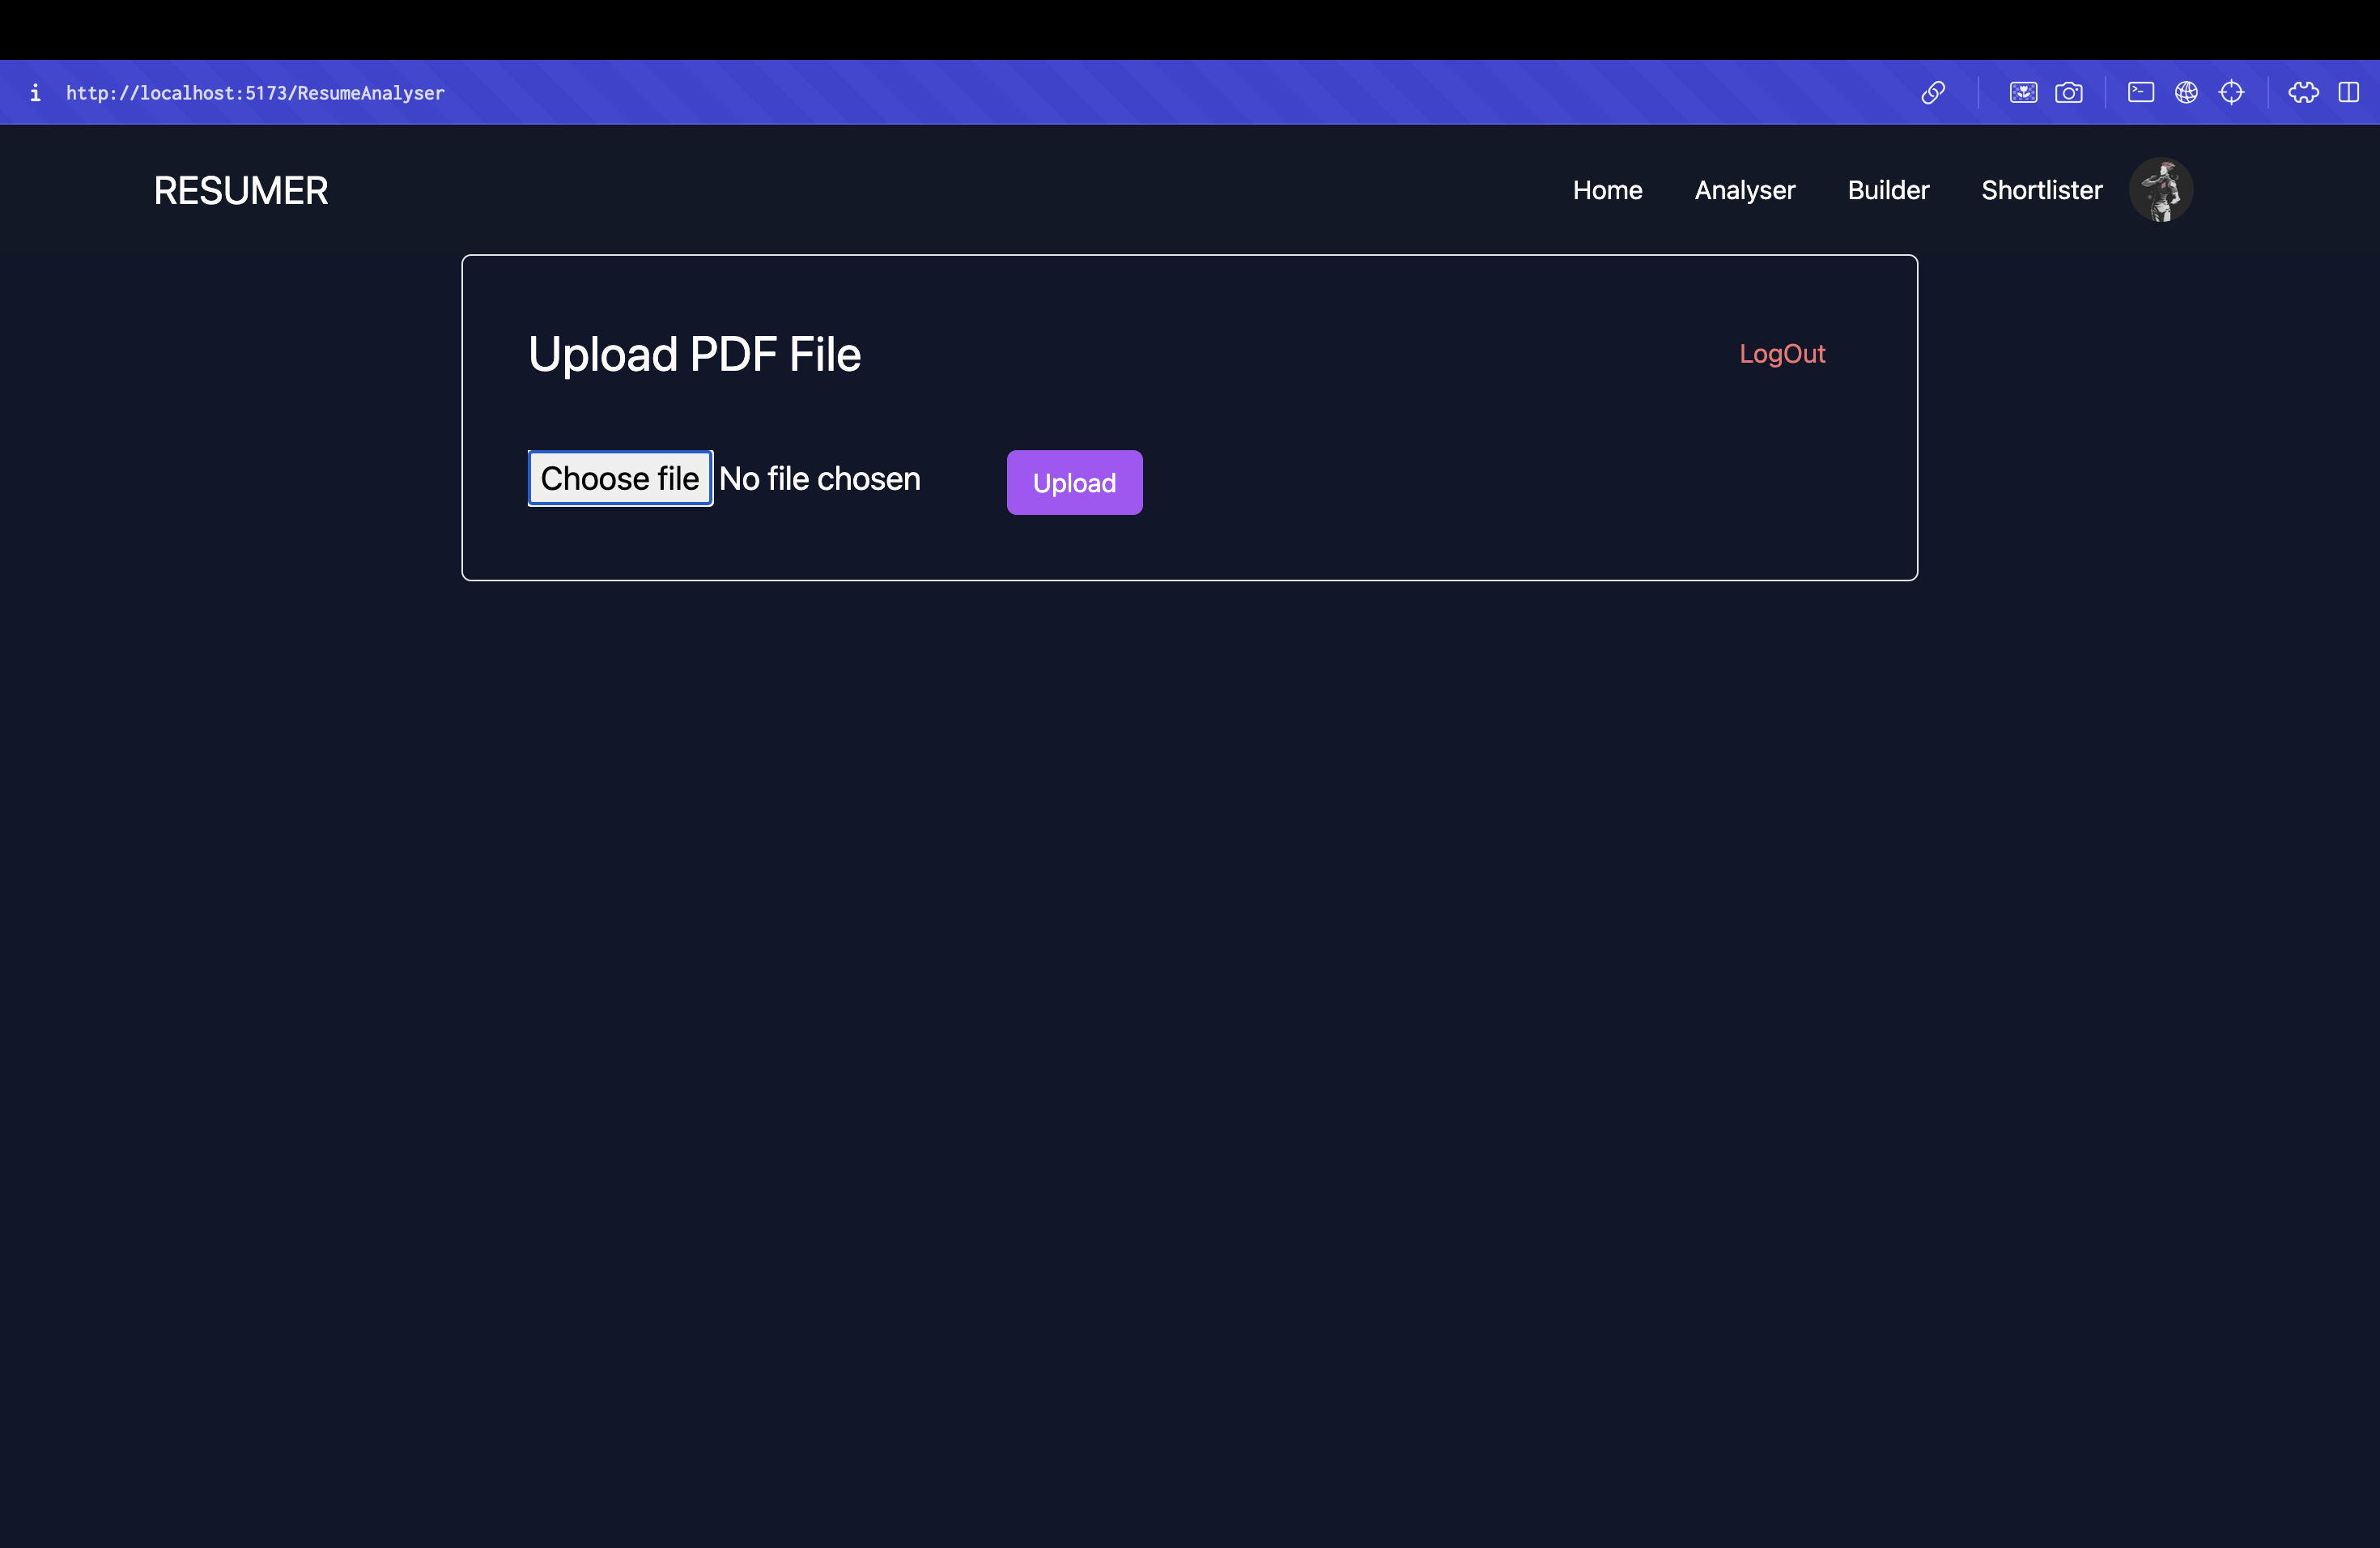
Task: Take a screenshot with the camera icon
Action: [2069, 93]
